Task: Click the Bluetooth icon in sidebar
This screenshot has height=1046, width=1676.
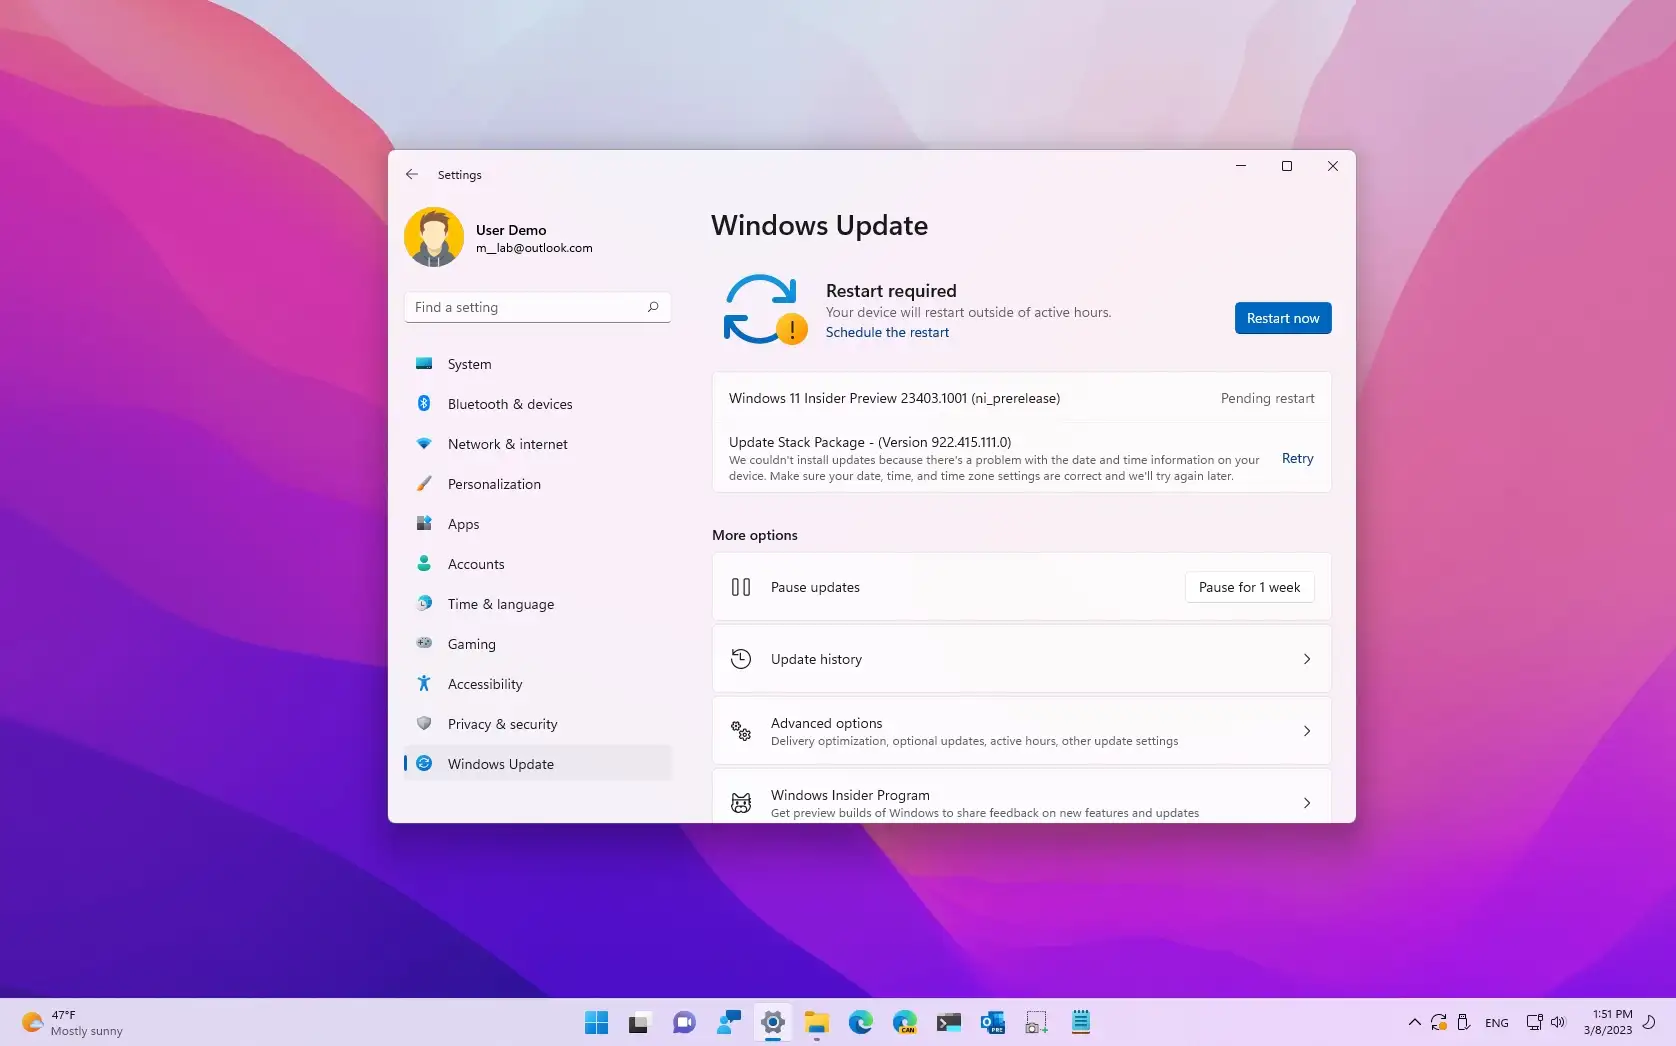Action: click(x=424, y=403)
